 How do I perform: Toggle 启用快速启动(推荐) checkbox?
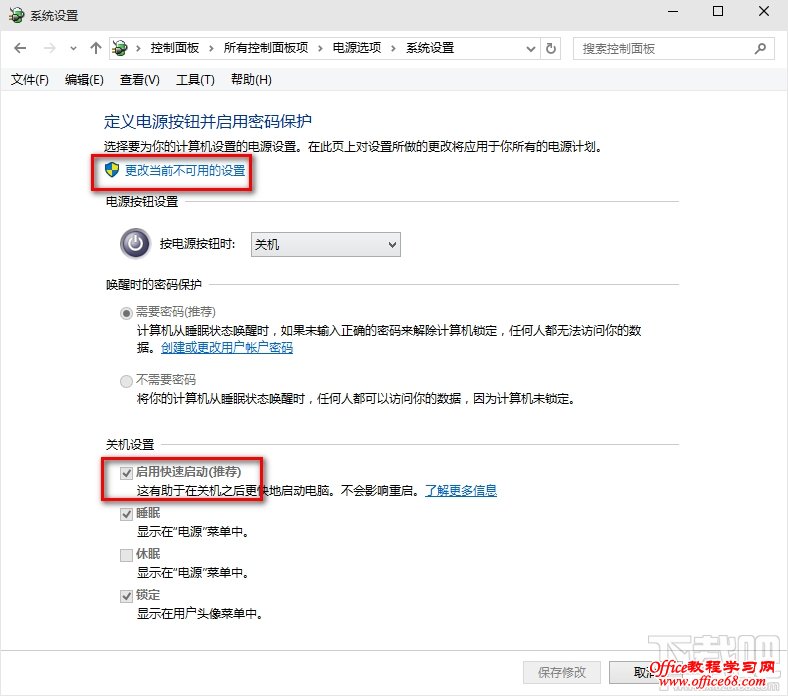click(126, 473)
